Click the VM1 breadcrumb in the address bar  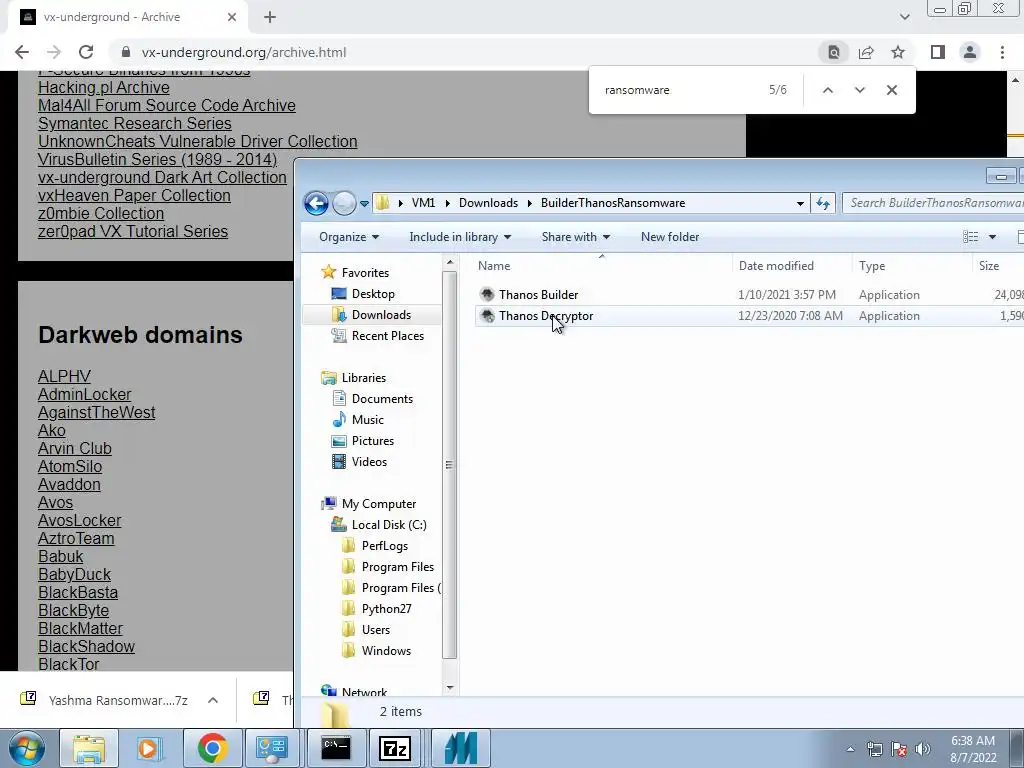click(423, 203)
